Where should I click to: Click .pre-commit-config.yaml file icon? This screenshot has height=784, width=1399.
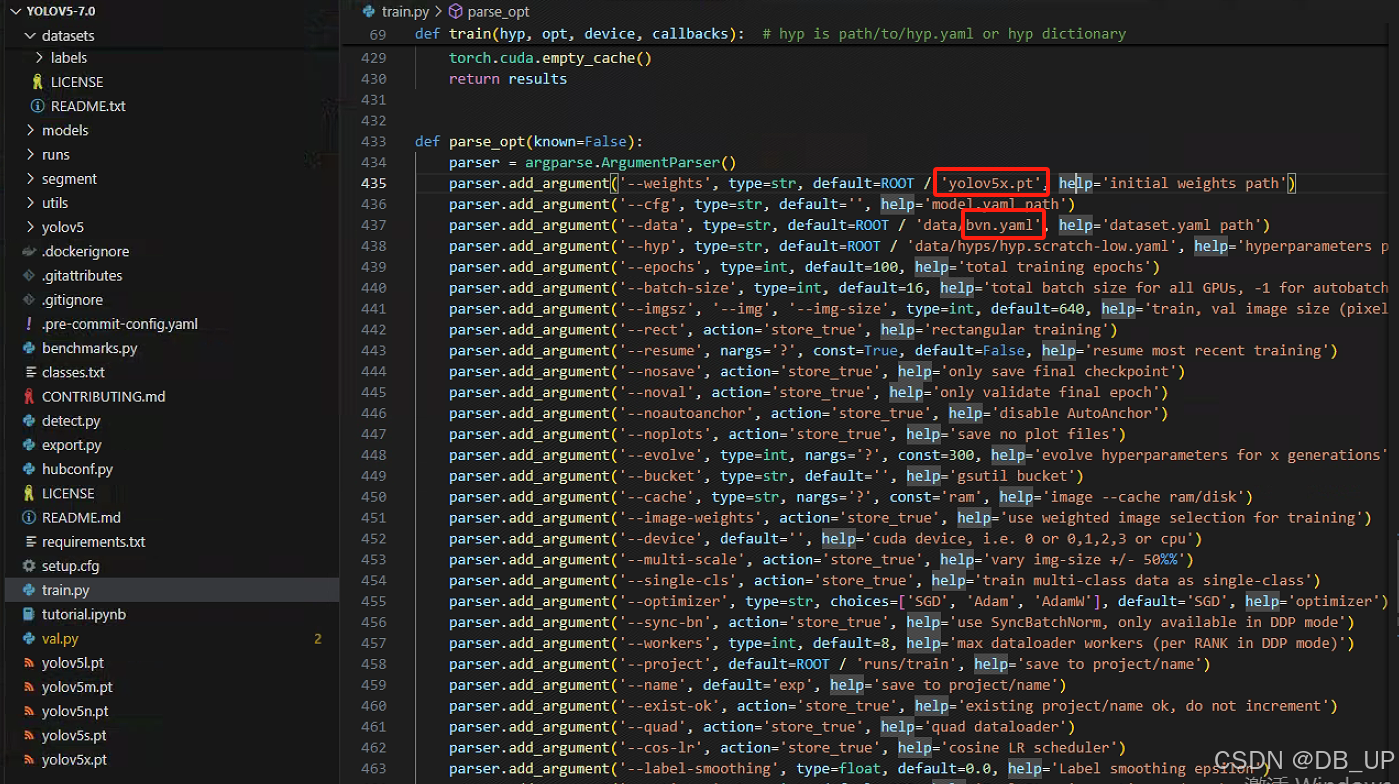(x=29, y=324)
